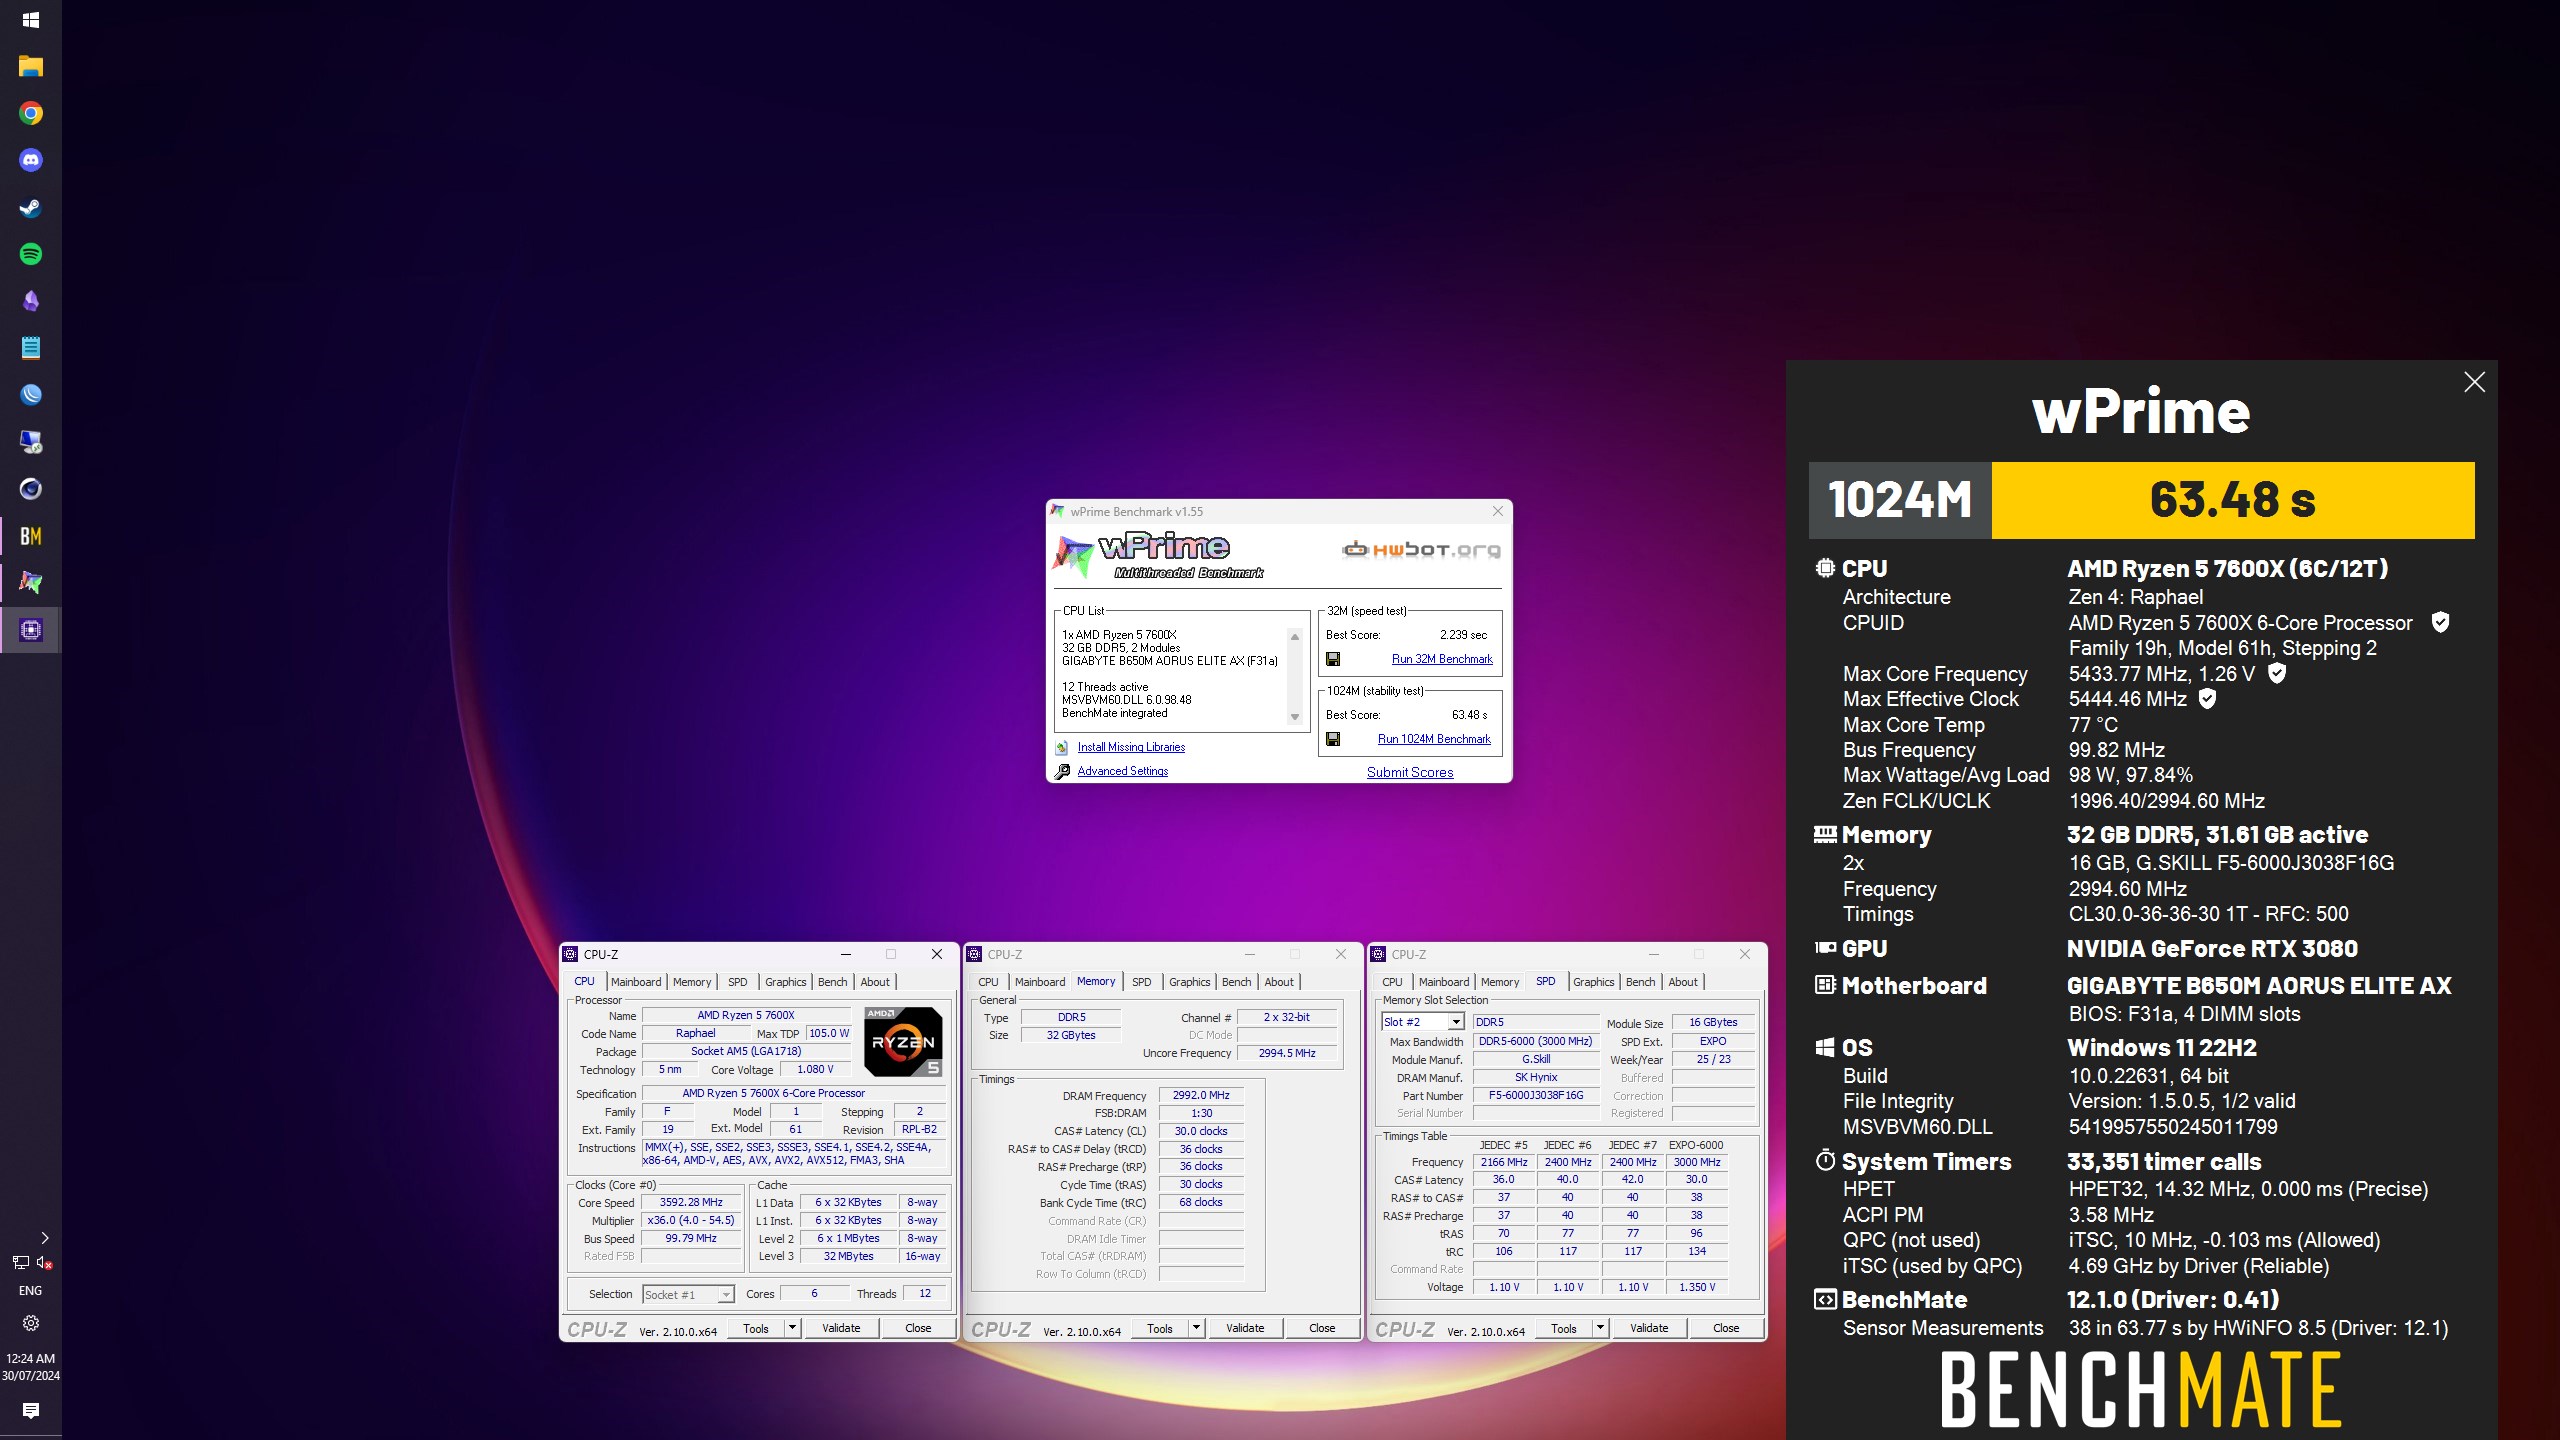This screenshot has height=1440, width=2560.
Task: Open the Install Missing Libraries link
Action: pyautogui.click(x=1131, y=747)
